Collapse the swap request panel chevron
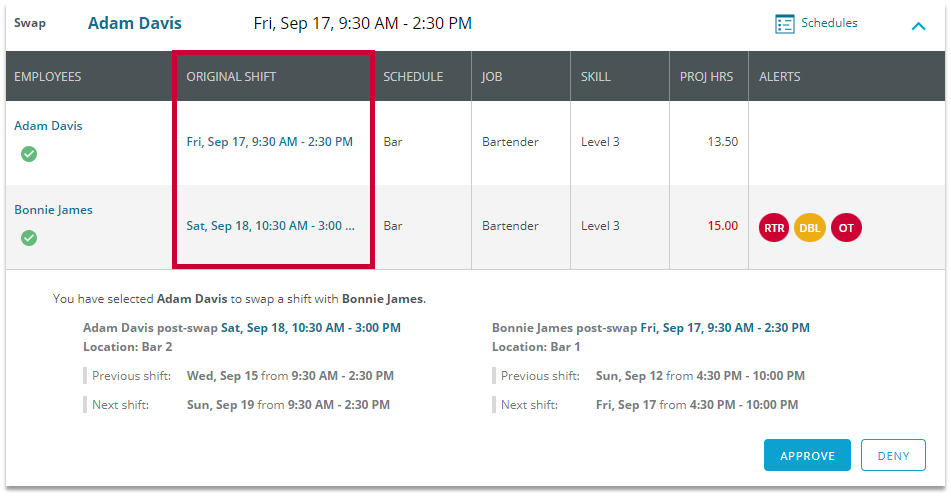 tap(918, 26)
